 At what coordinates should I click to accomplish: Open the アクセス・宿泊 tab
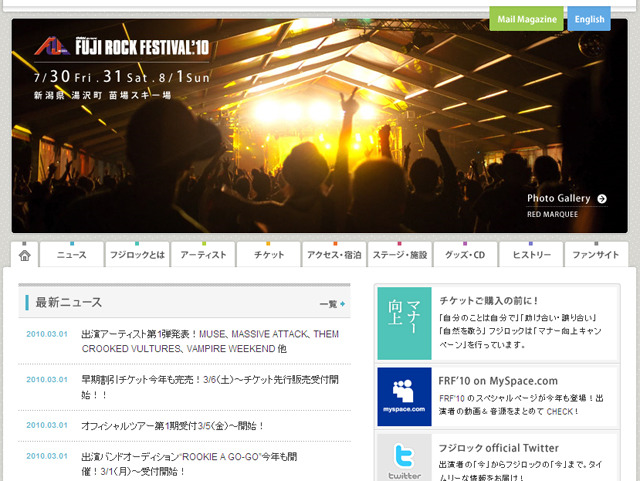(334, 254)
